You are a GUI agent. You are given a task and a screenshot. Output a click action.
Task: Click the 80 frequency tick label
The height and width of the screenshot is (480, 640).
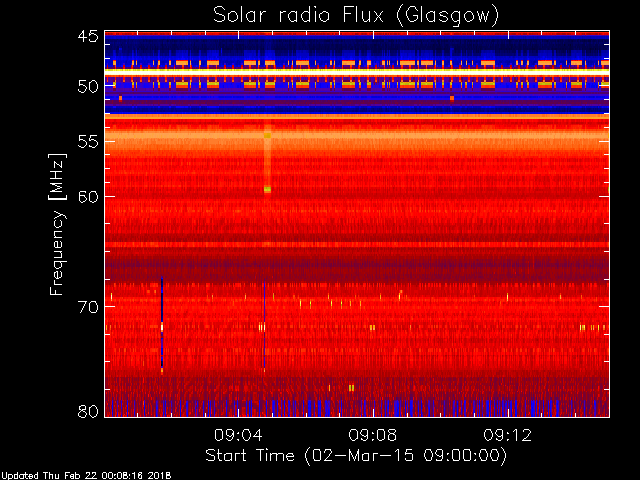[88, 411]
